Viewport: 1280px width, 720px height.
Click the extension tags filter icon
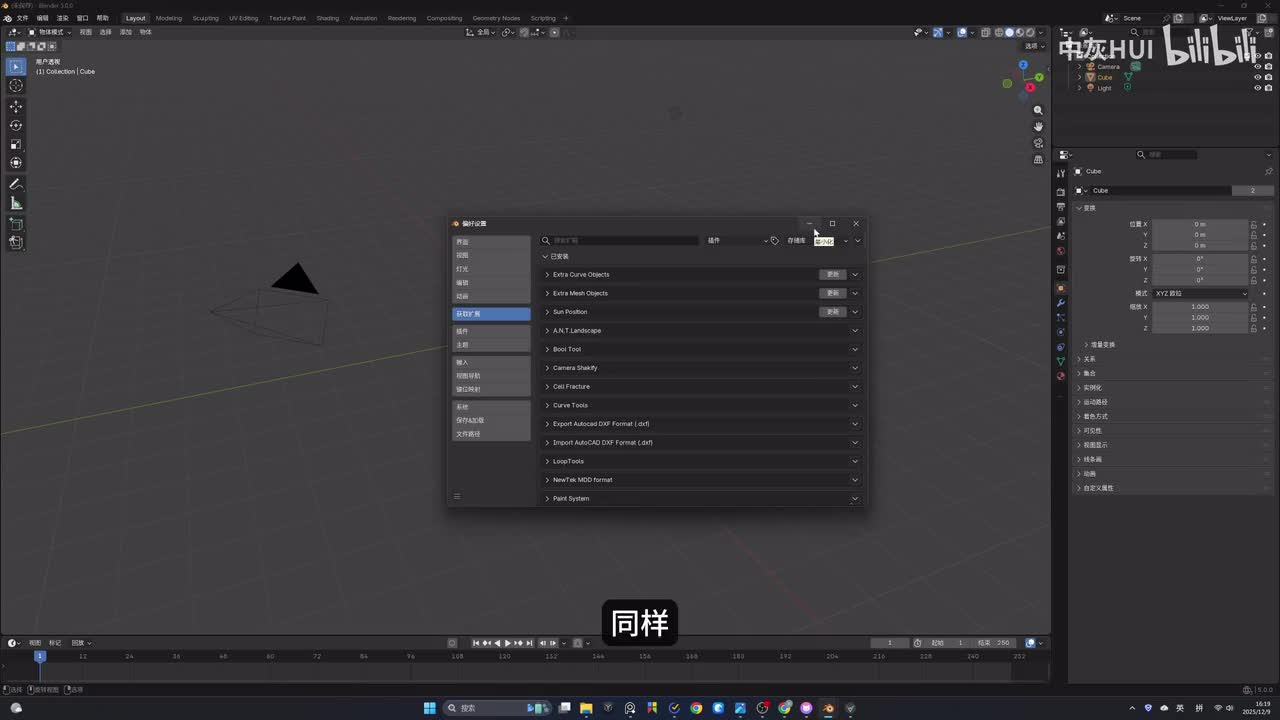click(x=775, y=241)
